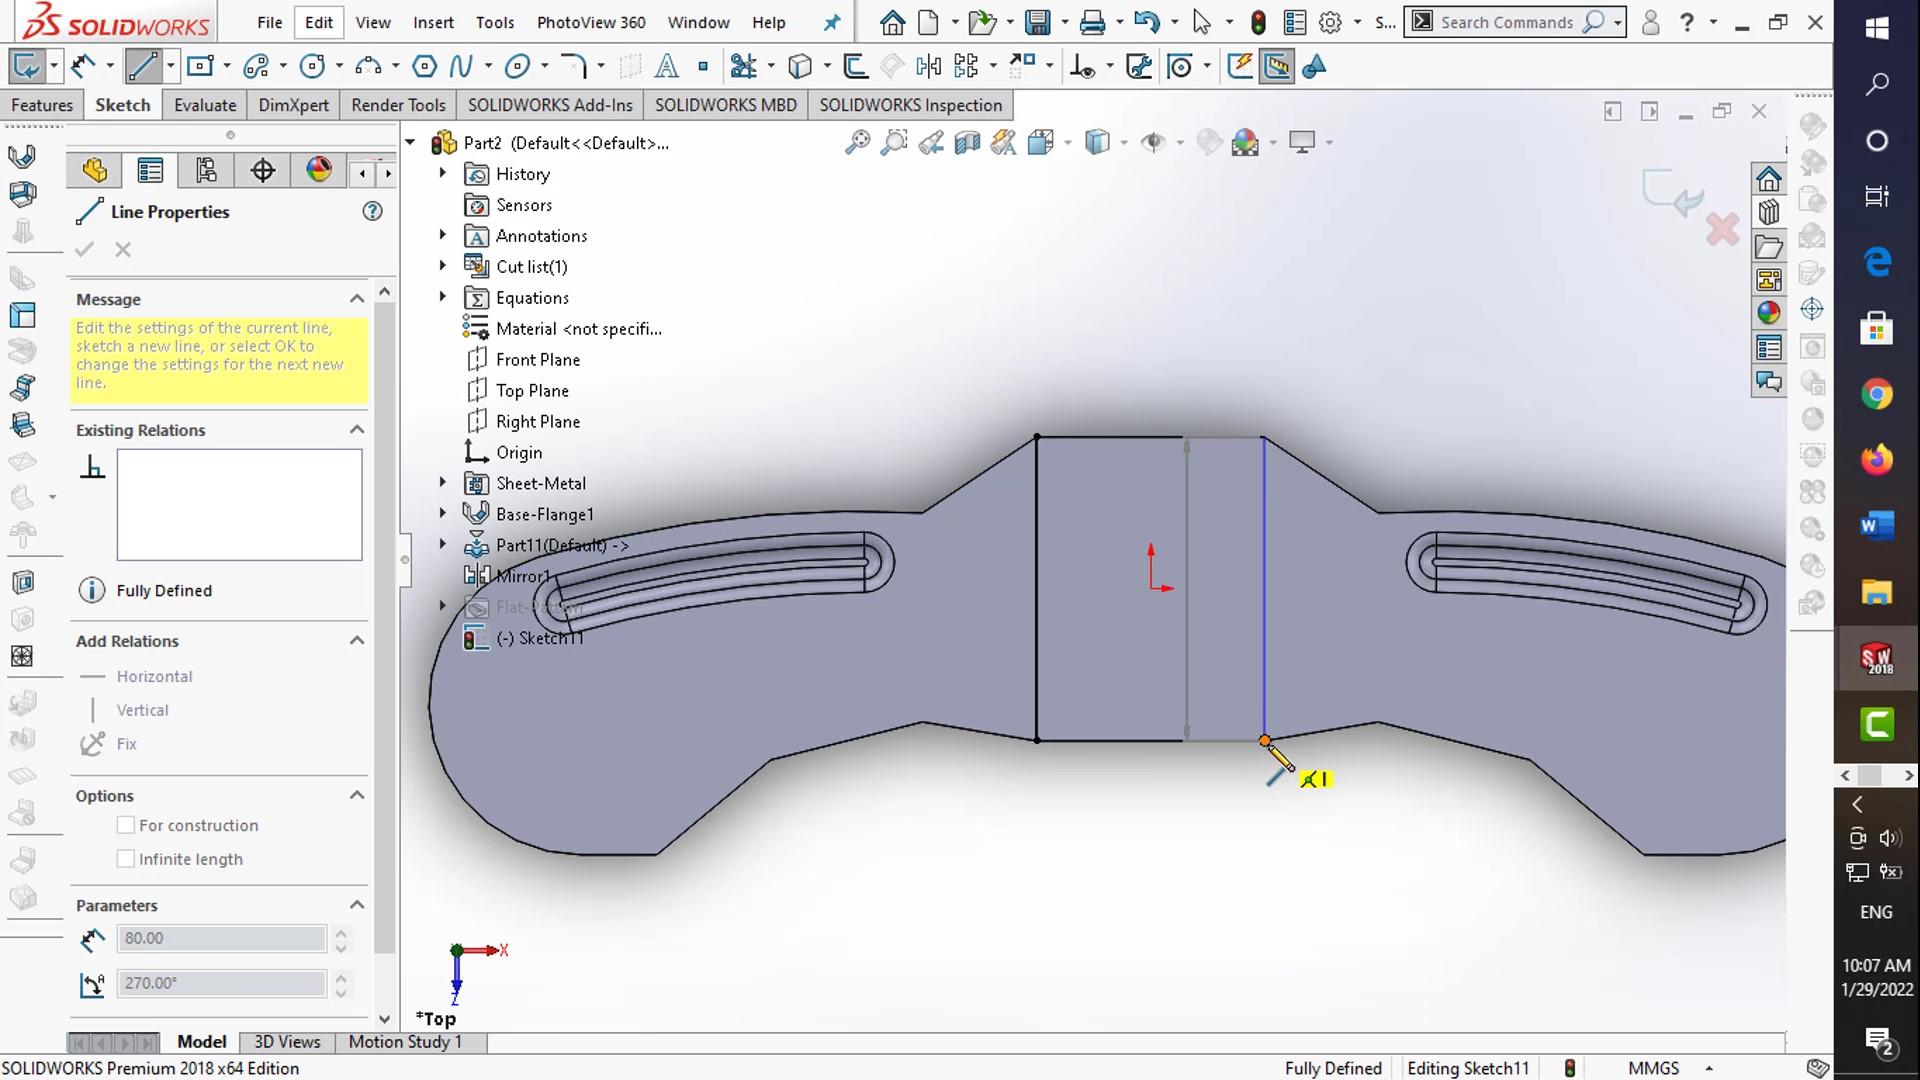Expand the Sheet-Metal tree node

click(443, 483)
